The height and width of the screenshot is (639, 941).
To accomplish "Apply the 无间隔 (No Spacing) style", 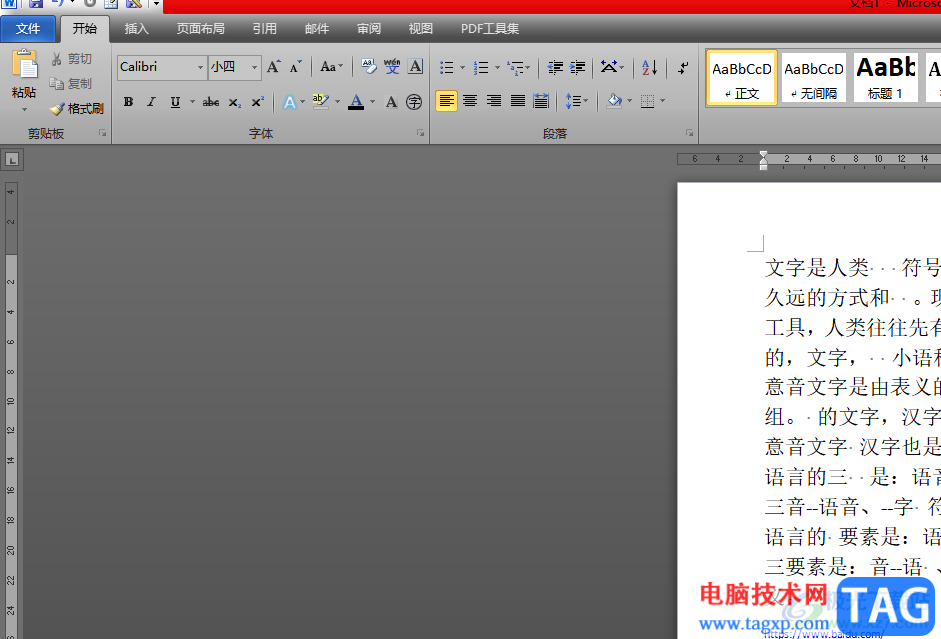I will (814, 78).
